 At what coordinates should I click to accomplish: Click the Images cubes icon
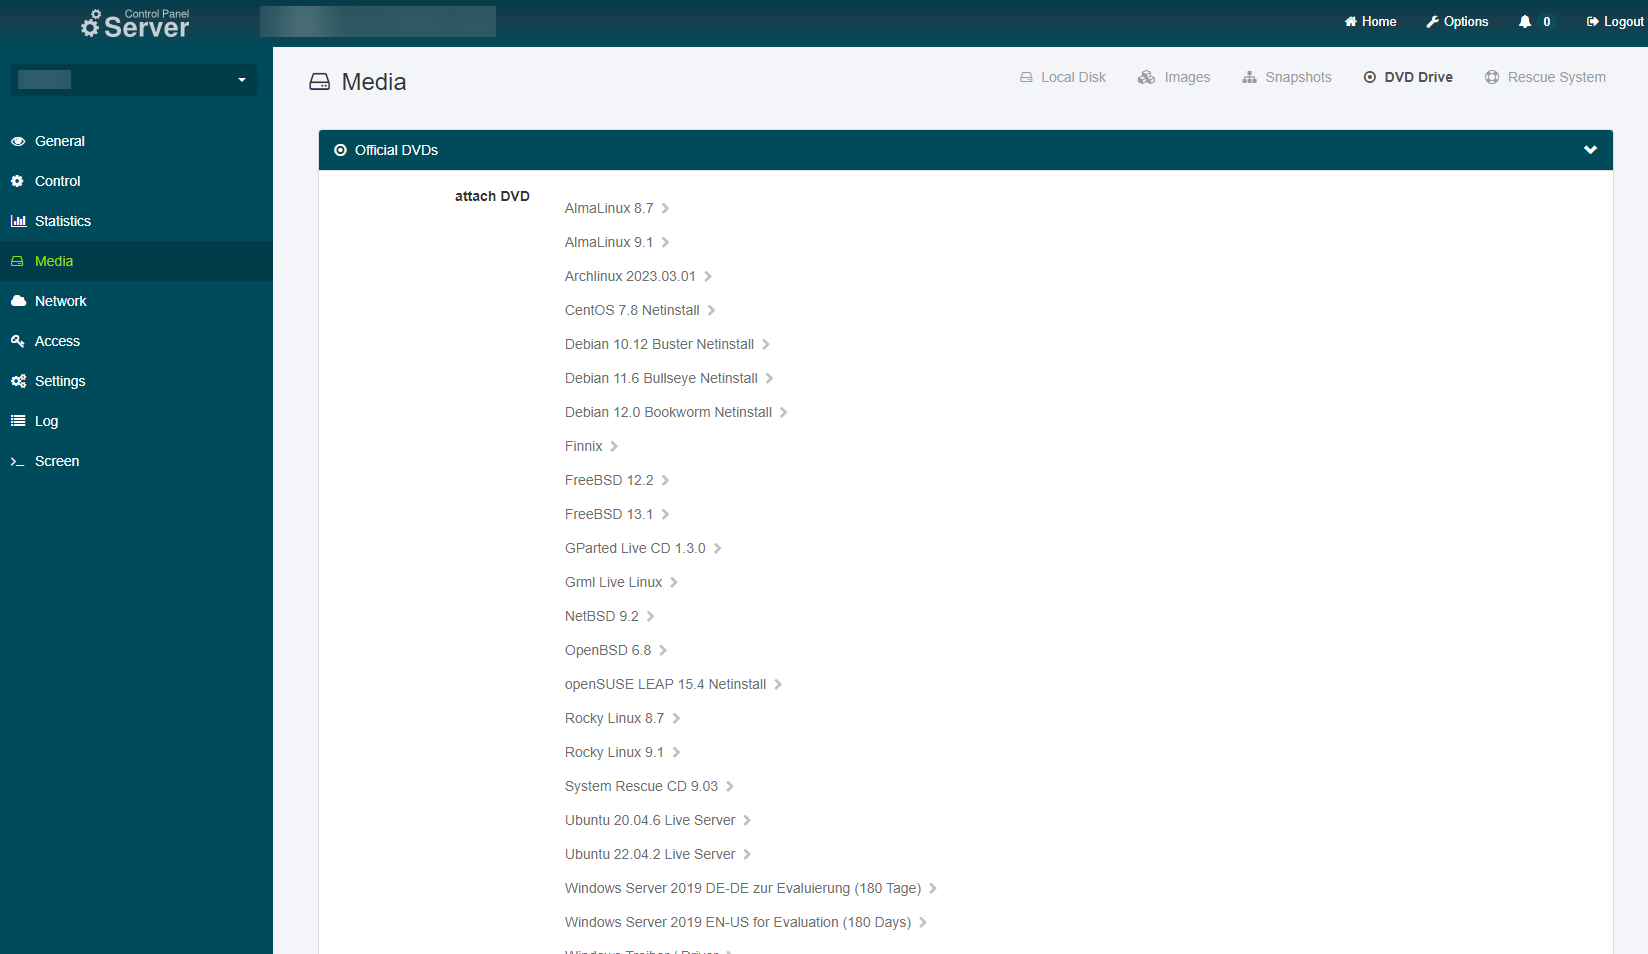pos(1147,77)
